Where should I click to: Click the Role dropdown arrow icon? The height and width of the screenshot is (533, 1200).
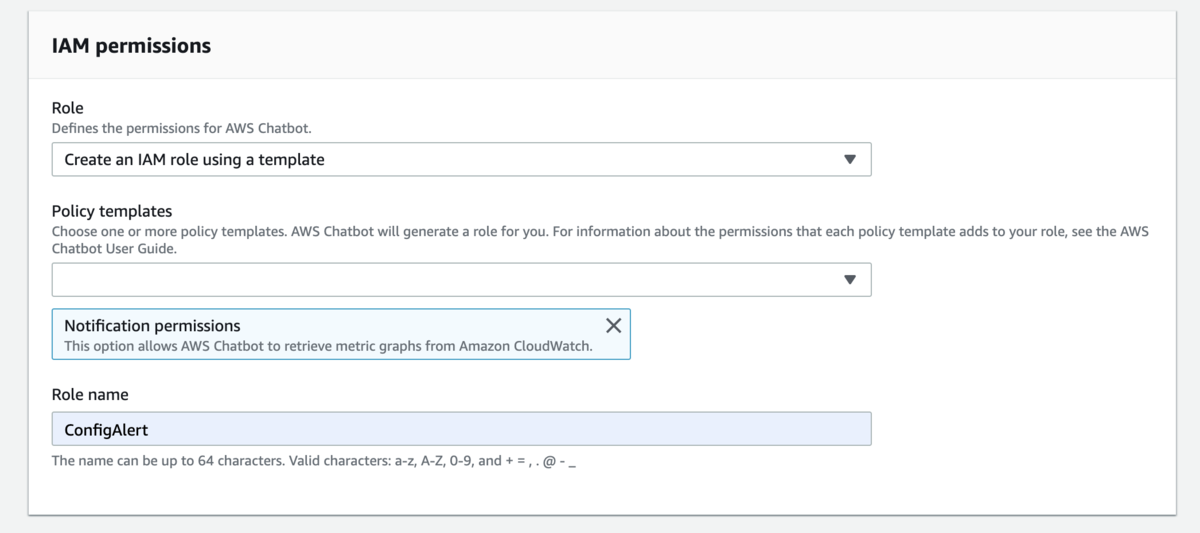click(x=850, y=160)
